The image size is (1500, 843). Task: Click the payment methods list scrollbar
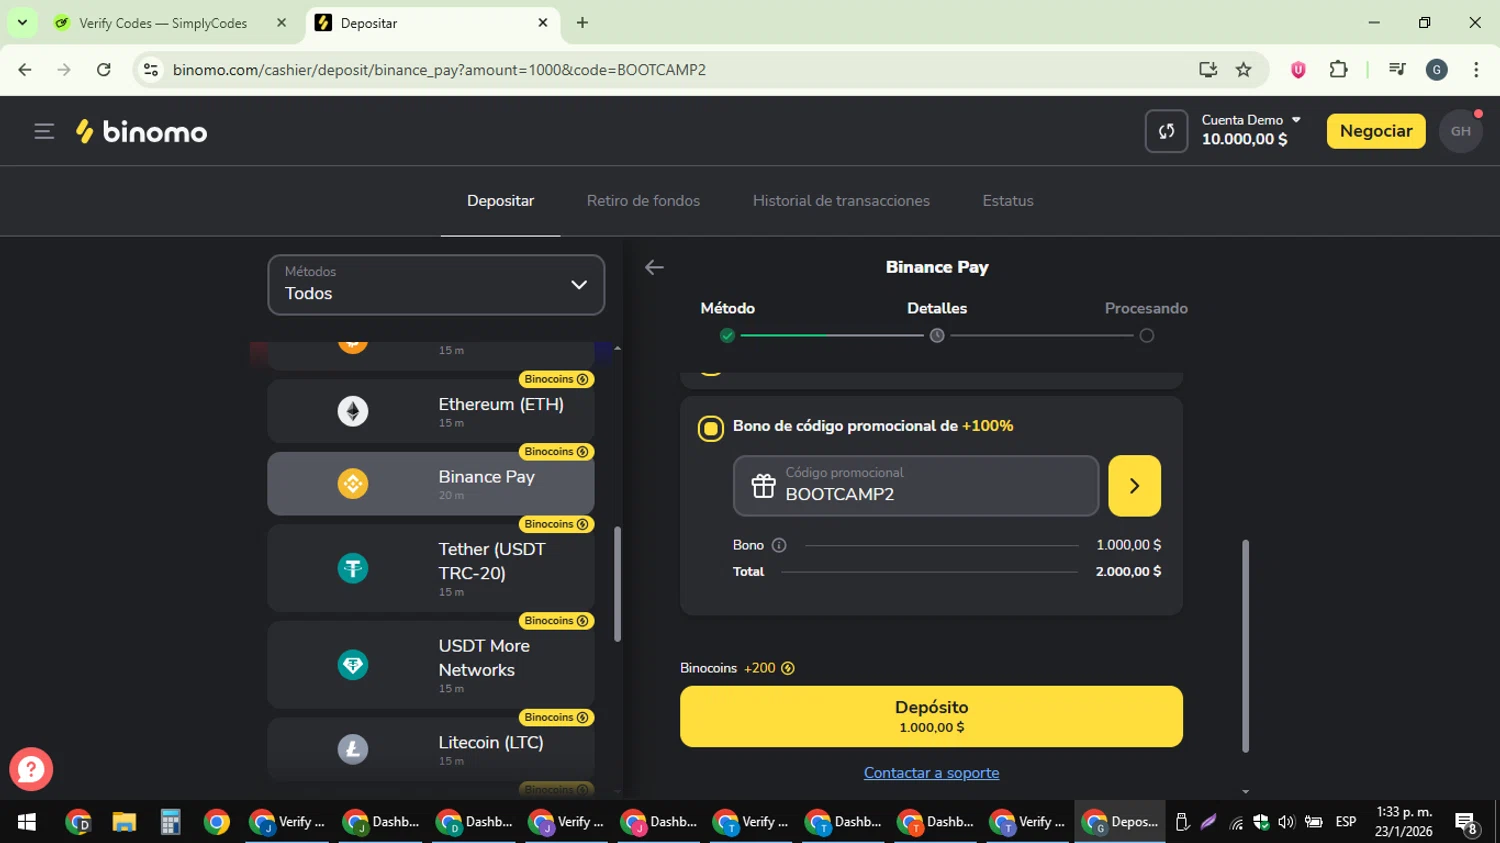coord(617,584)
